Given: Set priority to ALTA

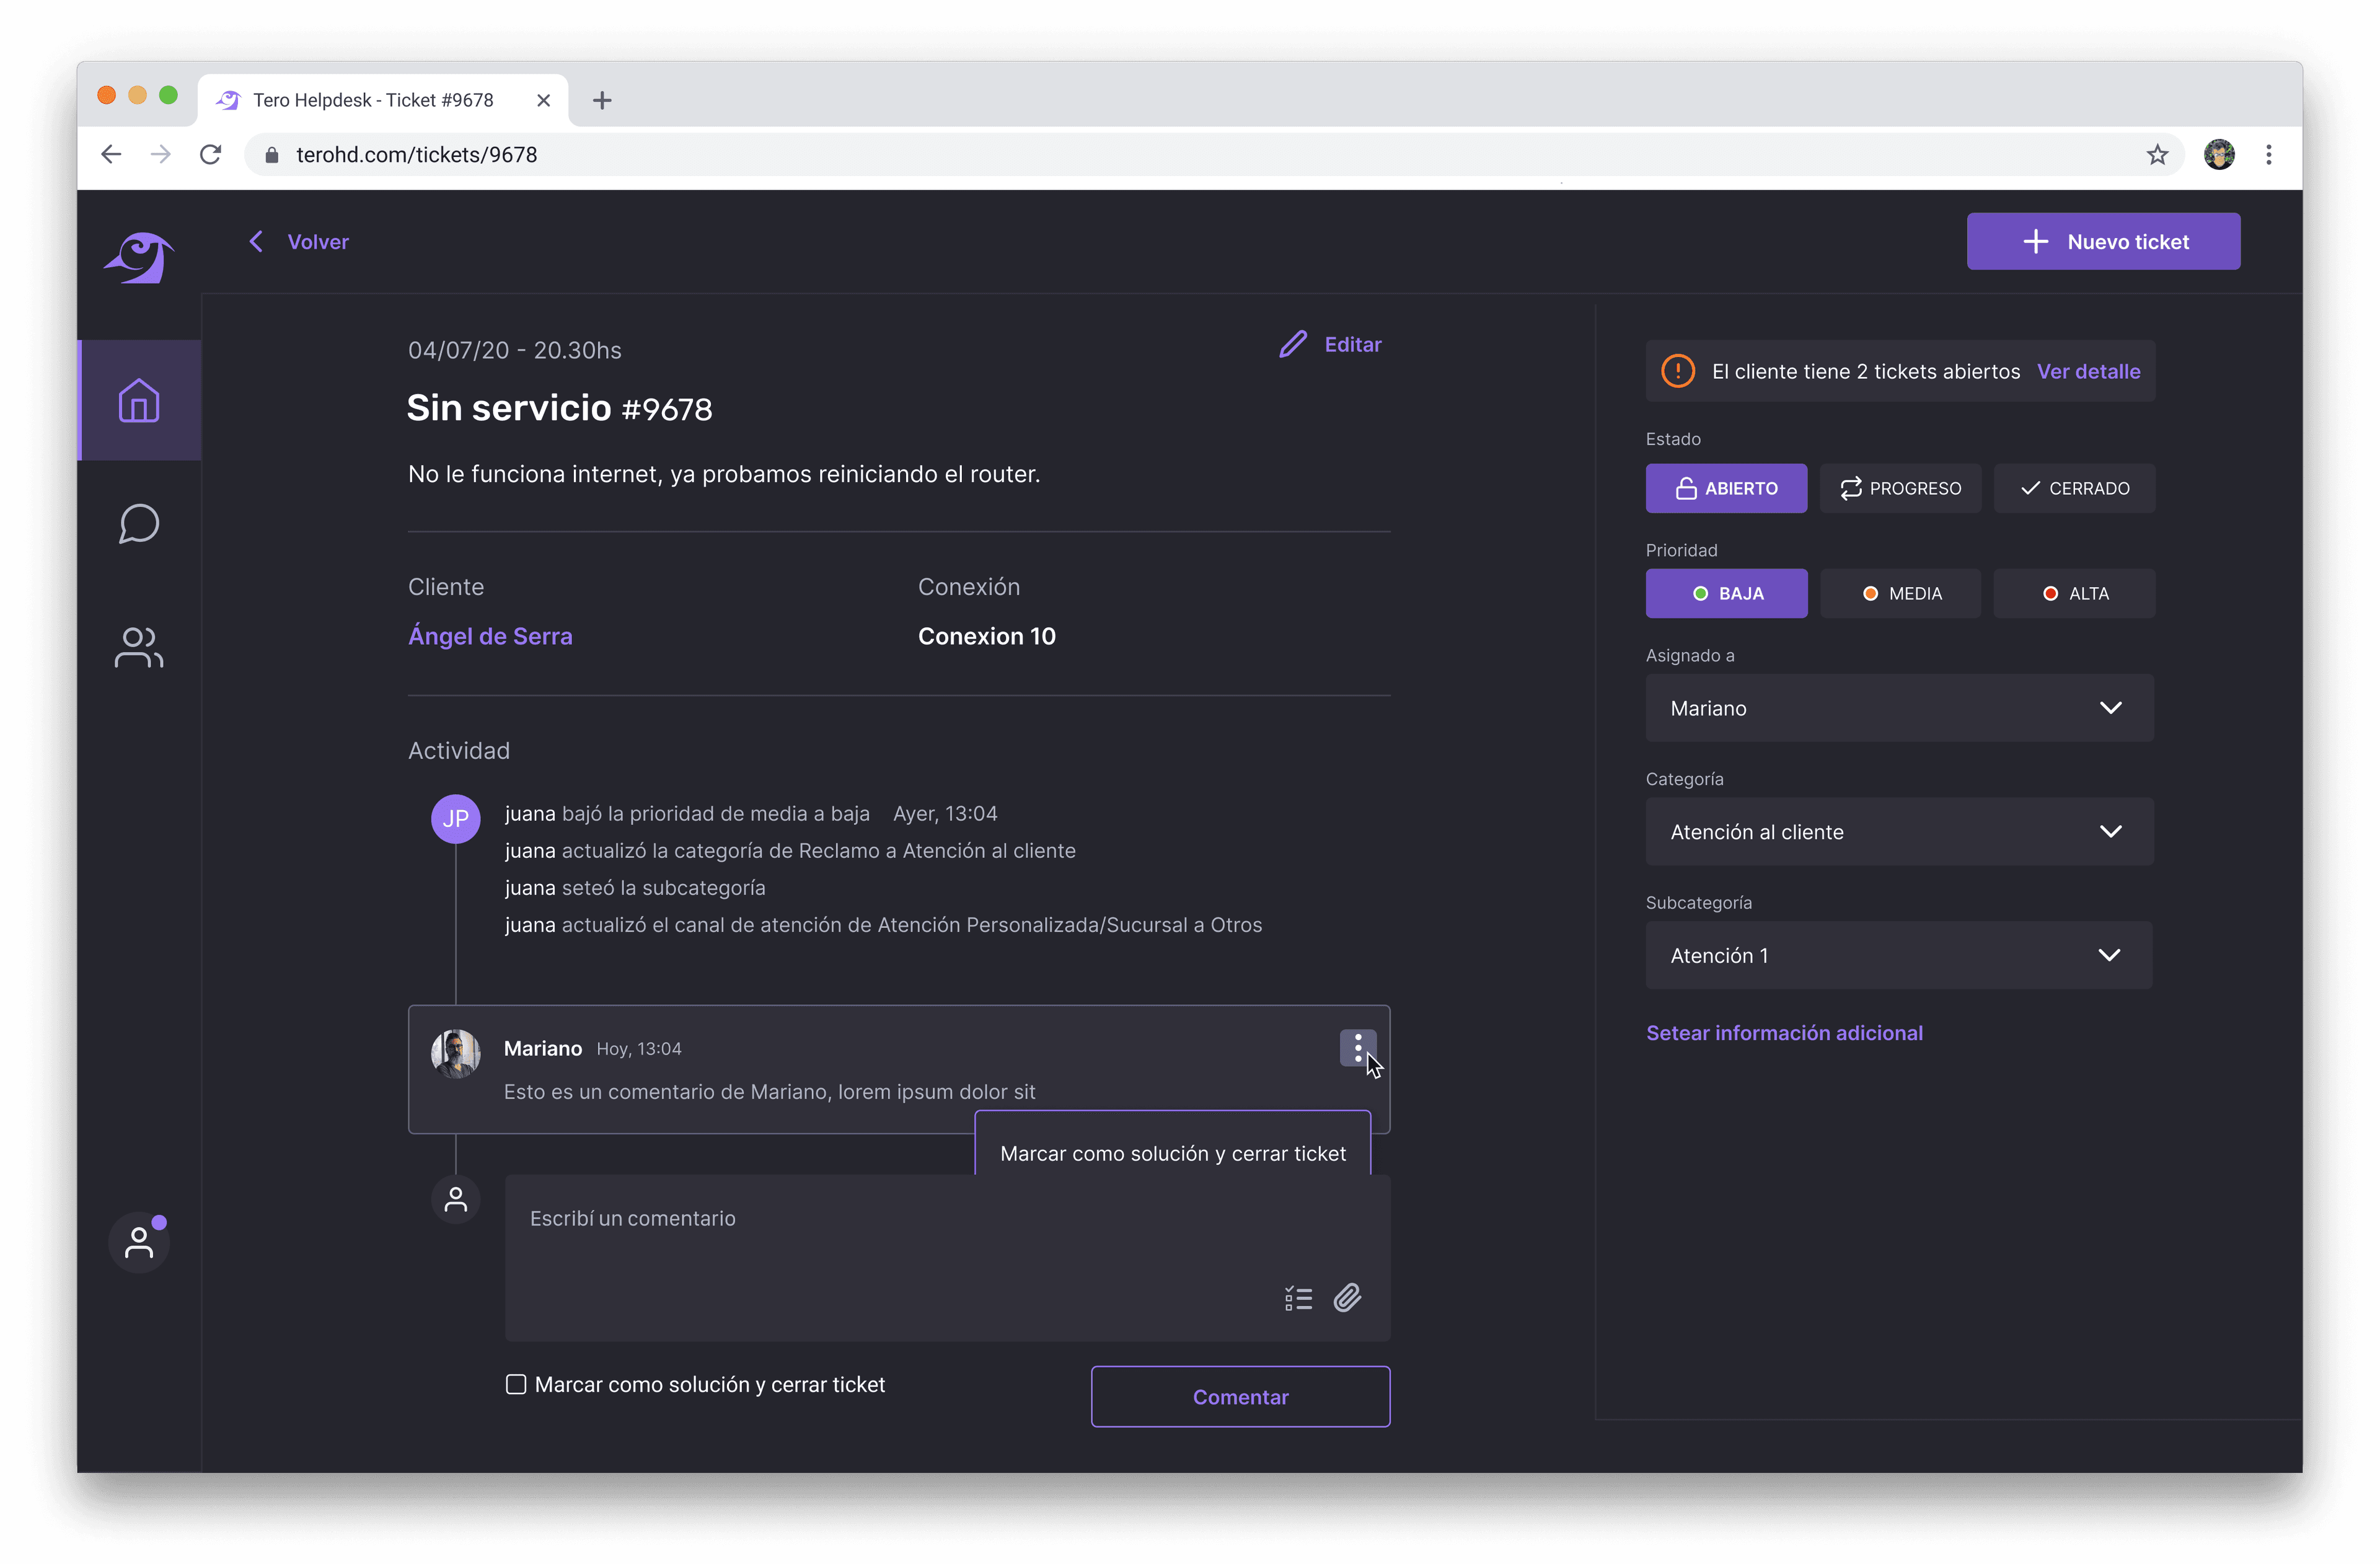Looking at the screenshot, I should (2074, 593).
